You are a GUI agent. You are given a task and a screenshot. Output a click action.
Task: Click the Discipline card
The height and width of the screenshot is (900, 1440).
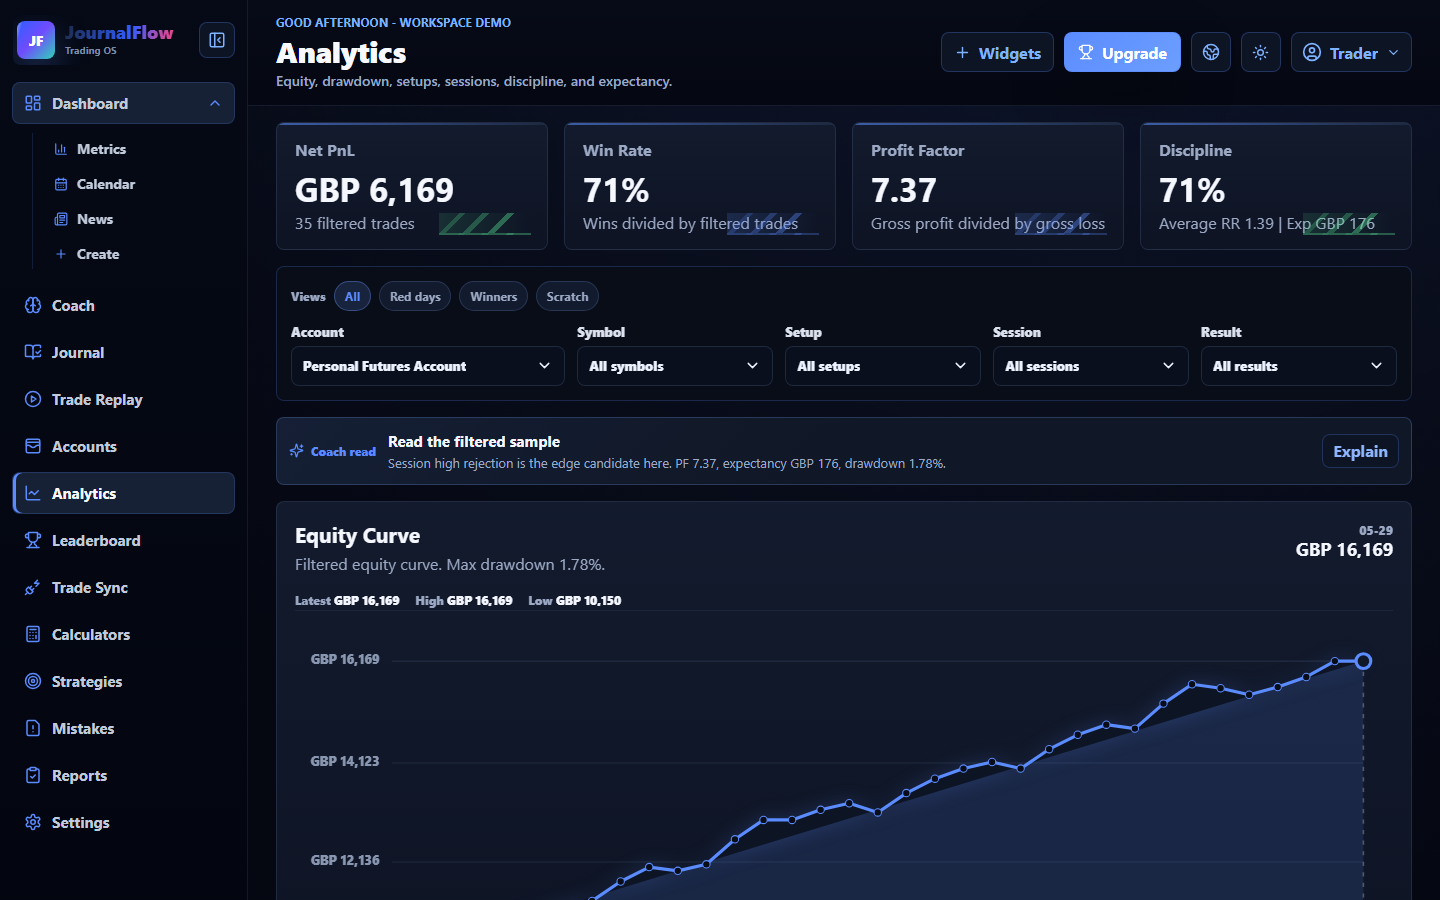(1276, 186)
